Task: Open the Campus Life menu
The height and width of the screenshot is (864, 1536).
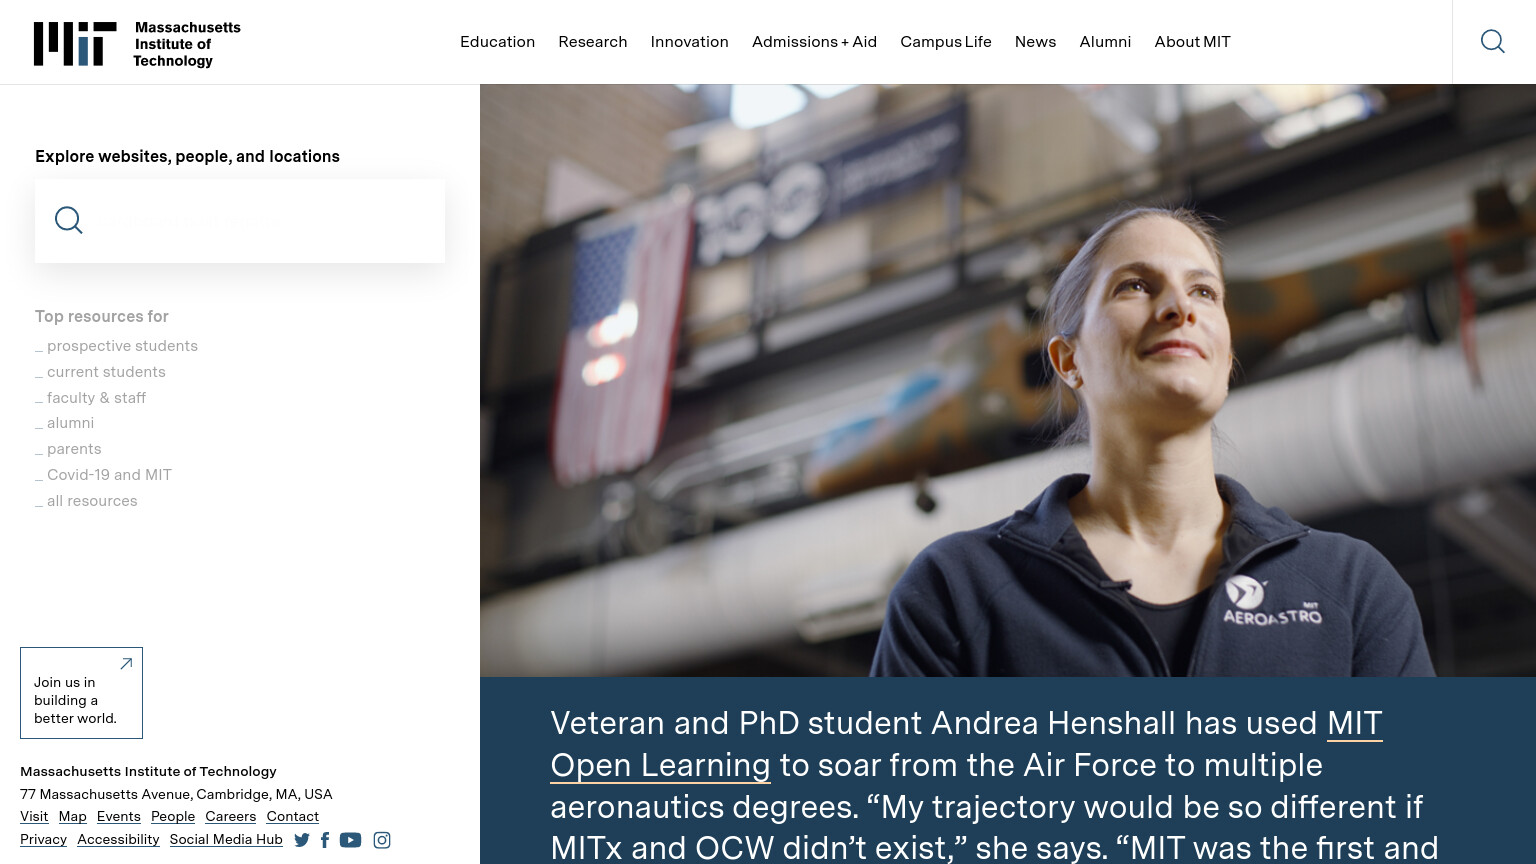Action: pyautogui.click(x=946, y=42)
